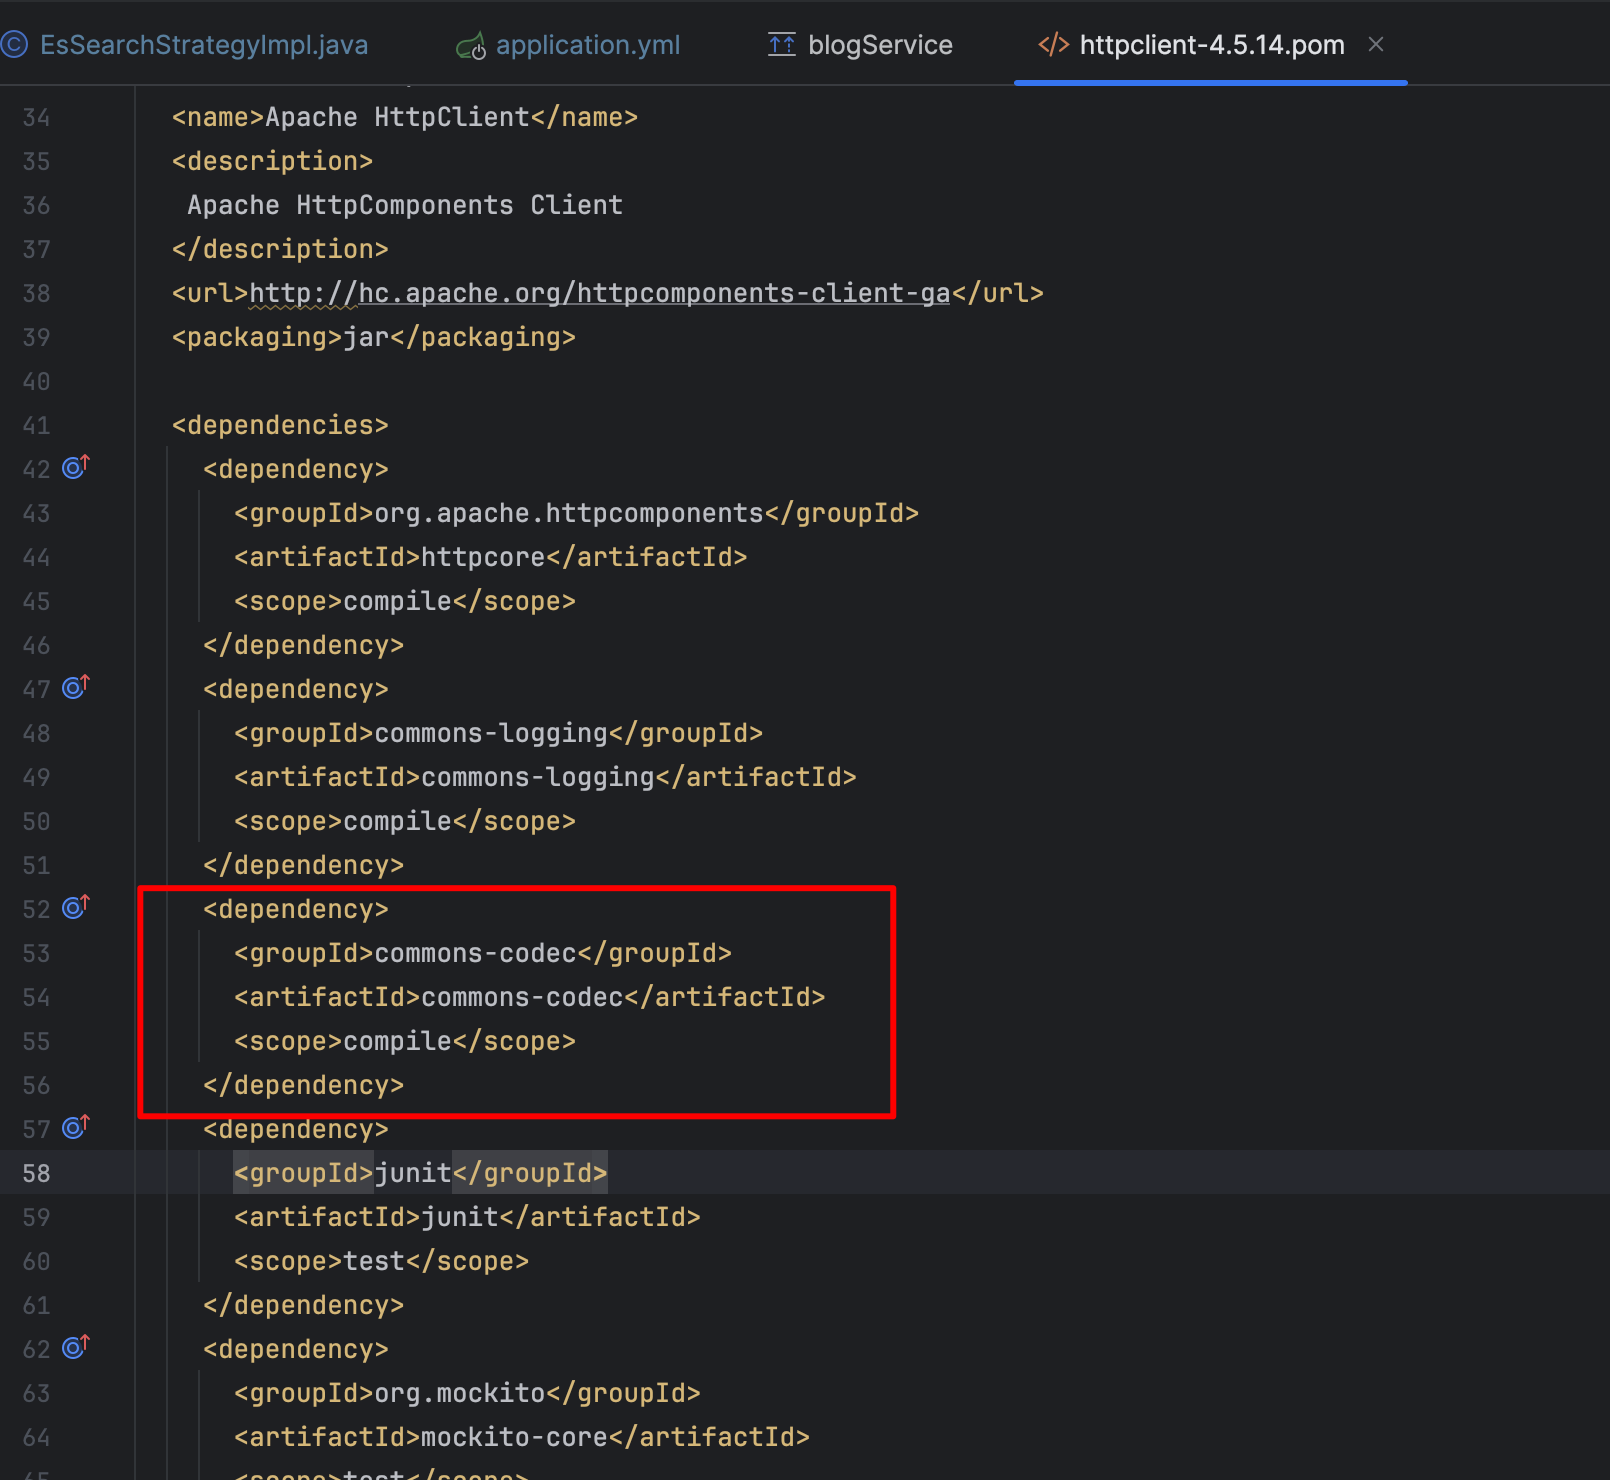Click Java class icon on EsSearchStrategyImpl tab
1610x1480 pixels.
(14, 45)
